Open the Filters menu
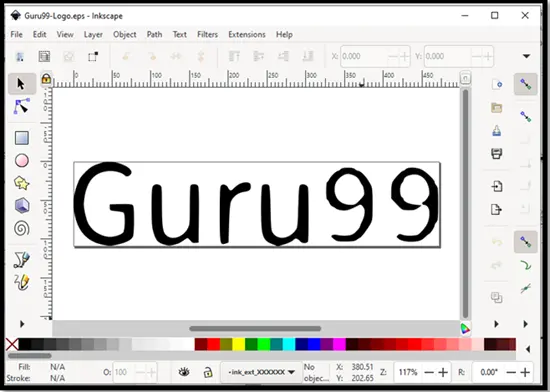 207,34
